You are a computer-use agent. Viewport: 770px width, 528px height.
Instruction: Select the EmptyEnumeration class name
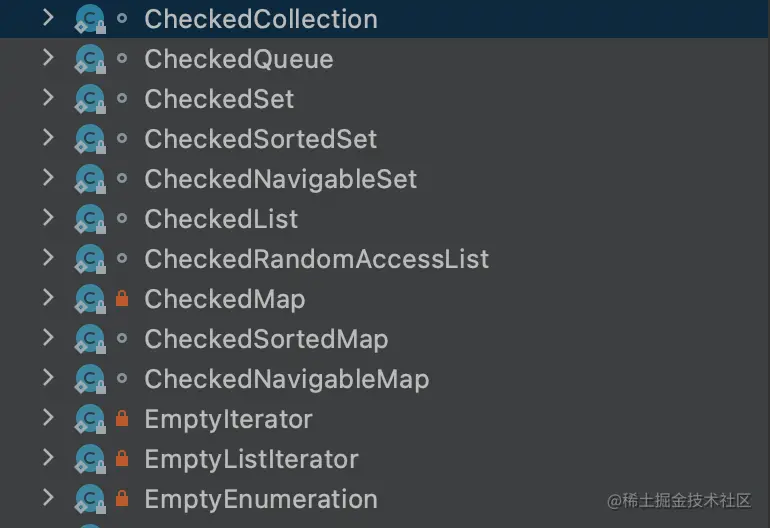tap(260, 499)
